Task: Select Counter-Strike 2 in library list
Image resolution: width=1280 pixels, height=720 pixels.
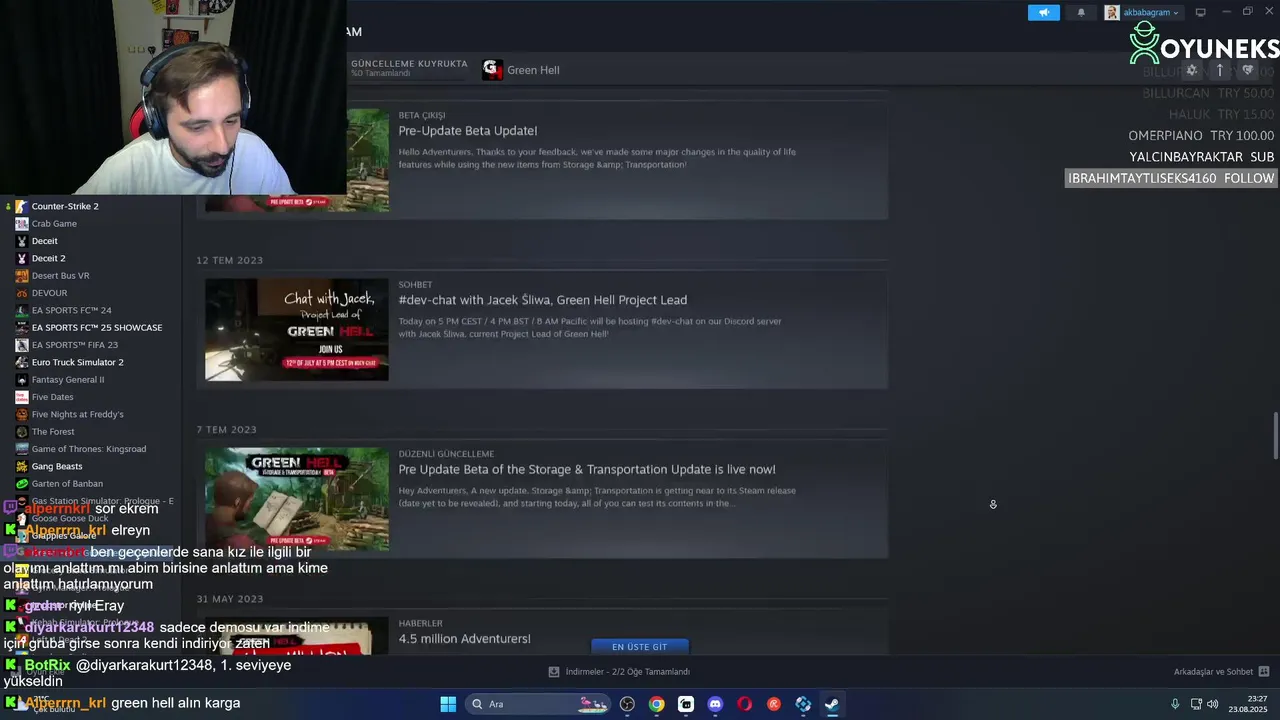Action: (x=65, y=206)
